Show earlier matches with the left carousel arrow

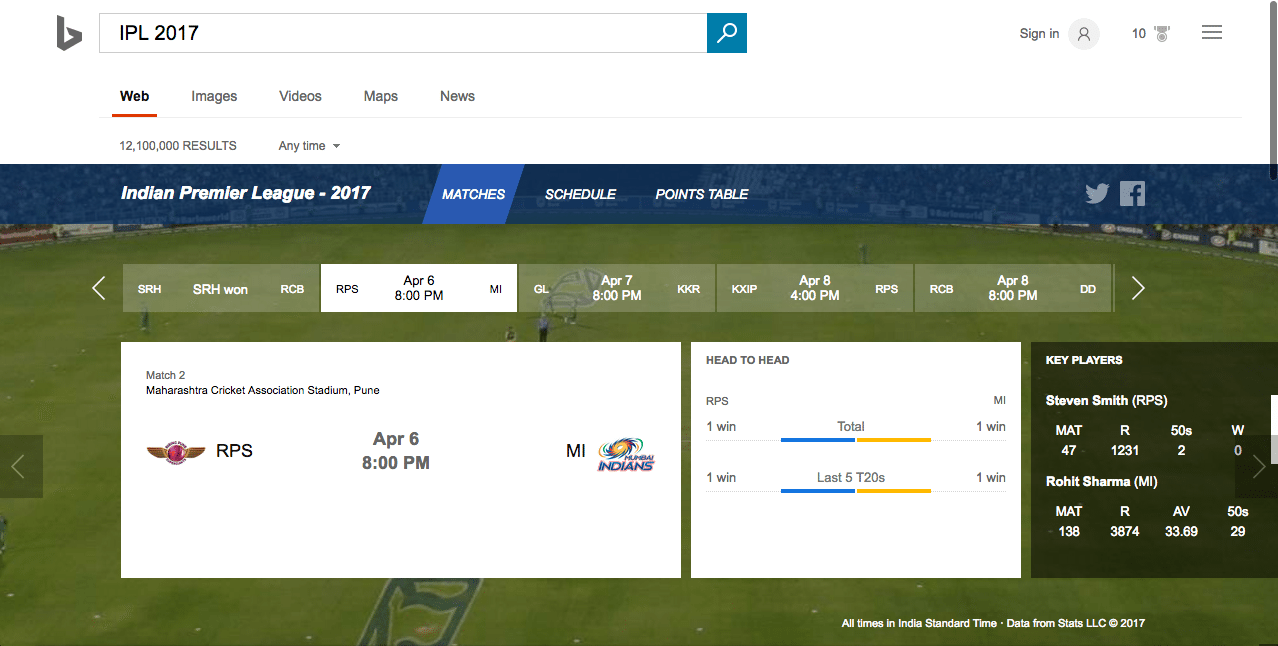click(x=98, y=288)
